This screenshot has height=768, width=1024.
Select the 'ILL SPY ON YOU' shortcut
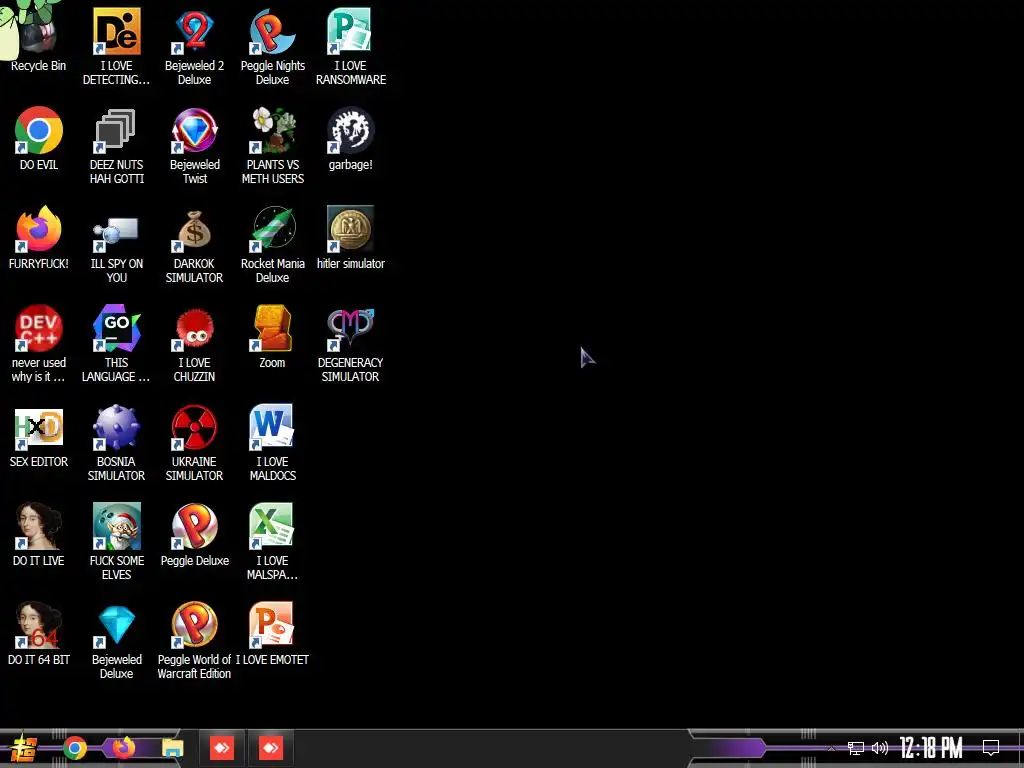[116, 229]
